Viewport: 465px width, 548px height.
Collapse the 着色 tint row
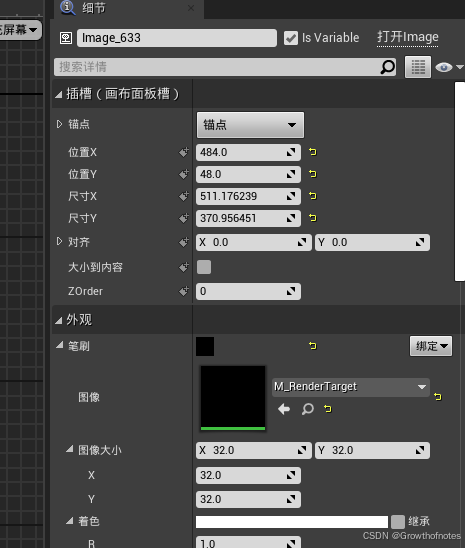(x=70, y=521)
